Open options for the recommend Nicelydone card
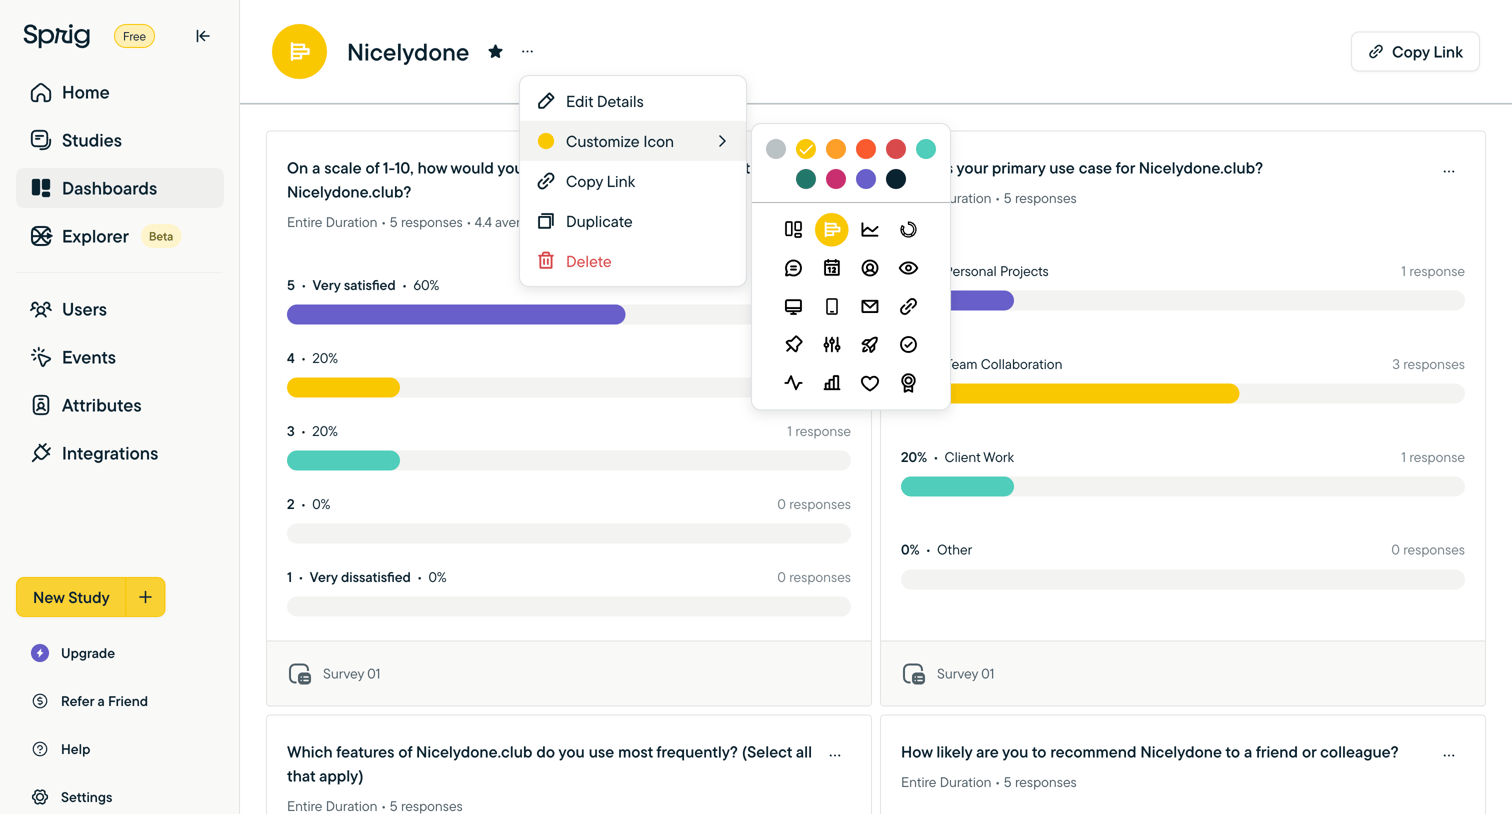Image resolution: width=1512 pixels, height=814 pixels. pos(1449,755)
